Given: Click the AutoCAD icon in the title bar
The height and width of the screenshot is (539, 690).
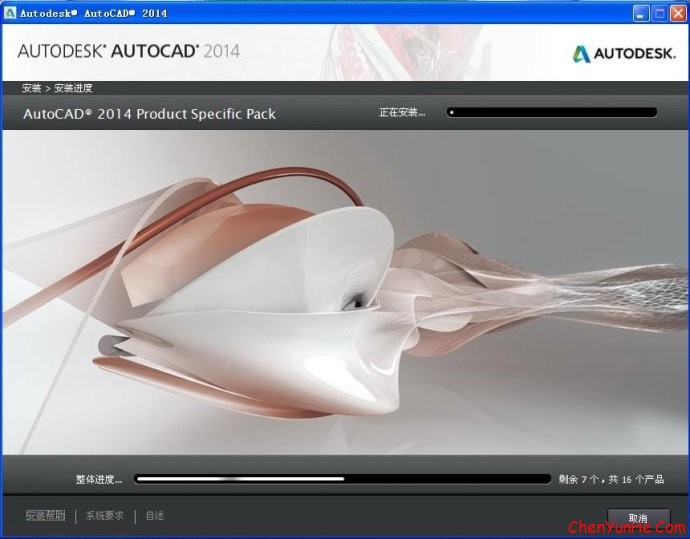Looking at the screenshot, I should pyautogui.click(x=10, y=13).
